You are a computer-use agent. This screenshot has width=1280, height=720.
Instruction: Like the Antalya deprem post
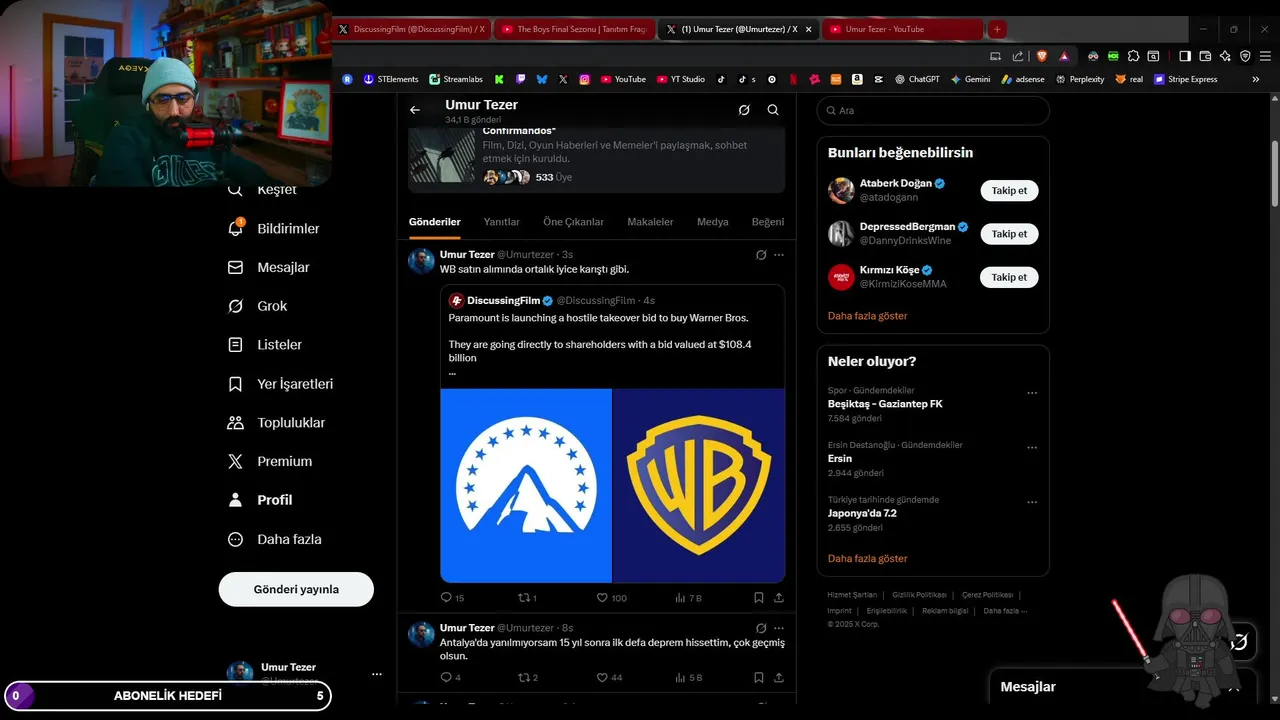609,677
